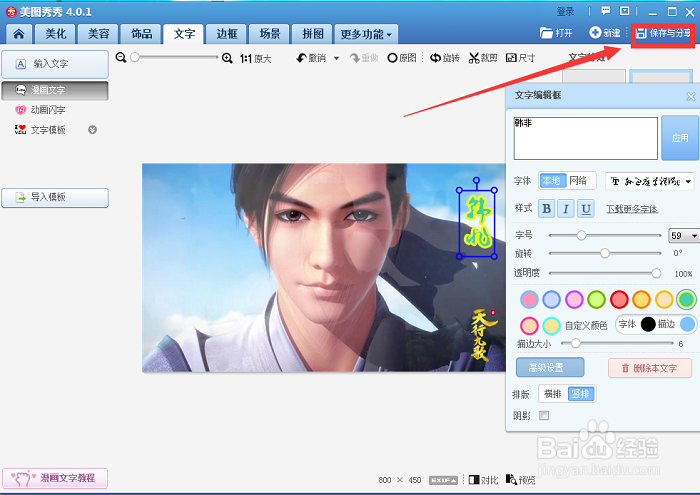The height and width of the screenshot is (495, 700).
Task: Click the 登录 link
Action: [565, 12]
